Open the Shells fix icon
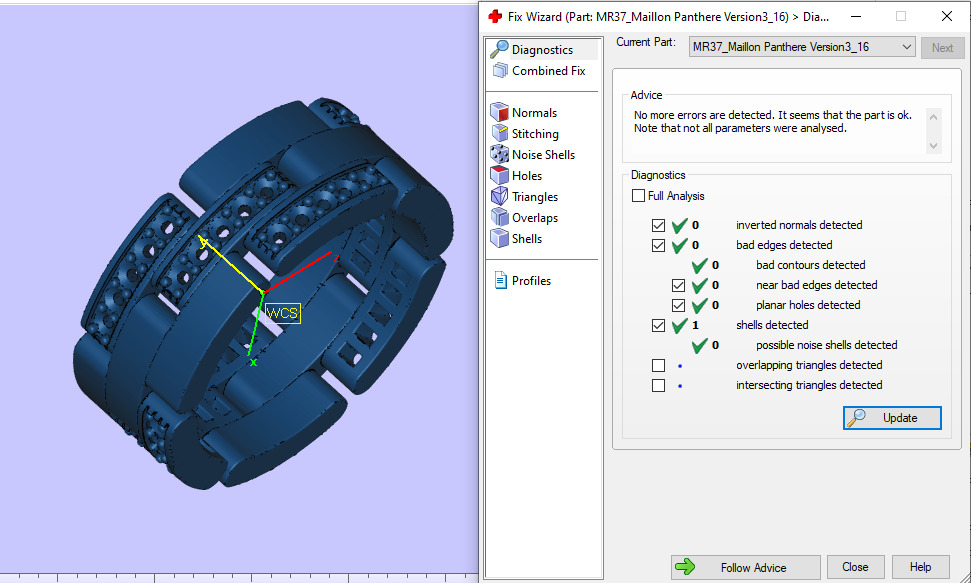 click(499, 239)
